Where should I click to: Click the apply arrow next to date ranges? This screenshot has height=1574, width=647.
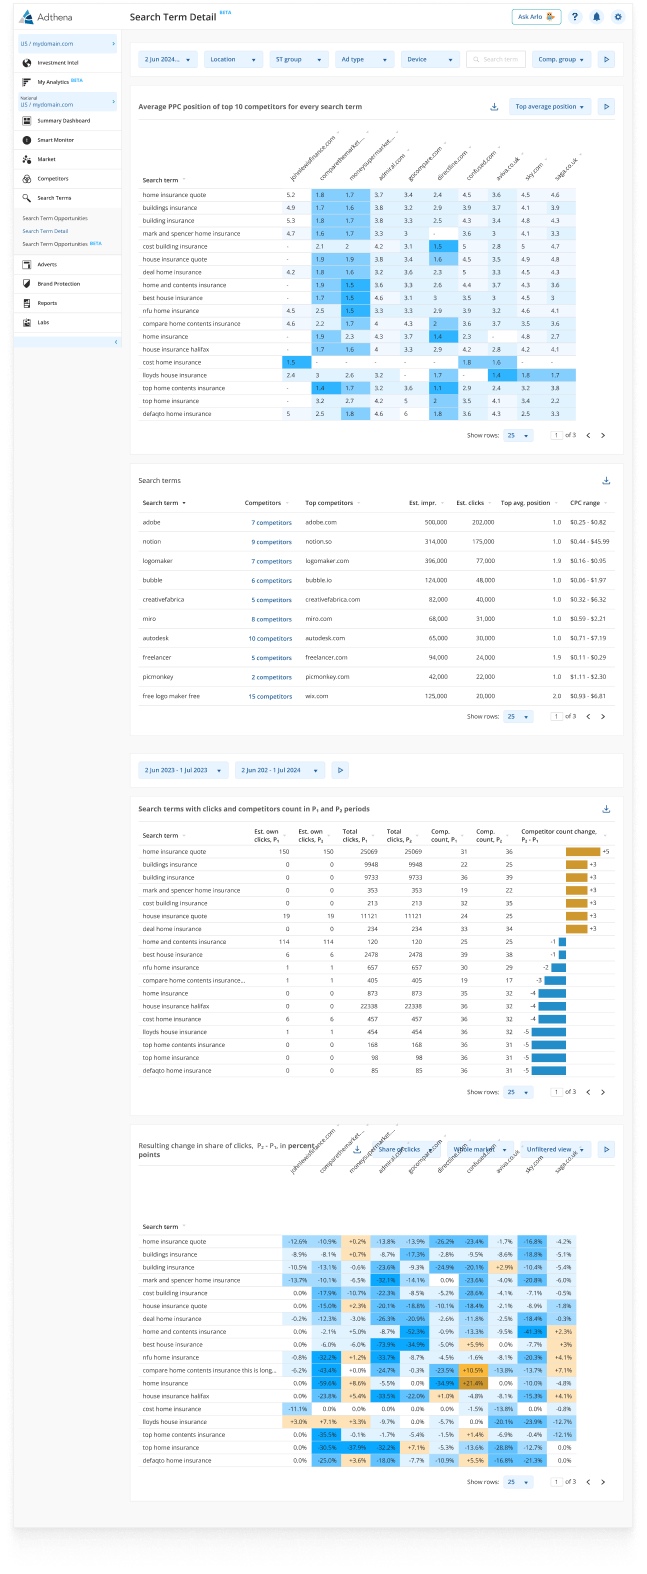pyautogui.click(x=340, y=770)
